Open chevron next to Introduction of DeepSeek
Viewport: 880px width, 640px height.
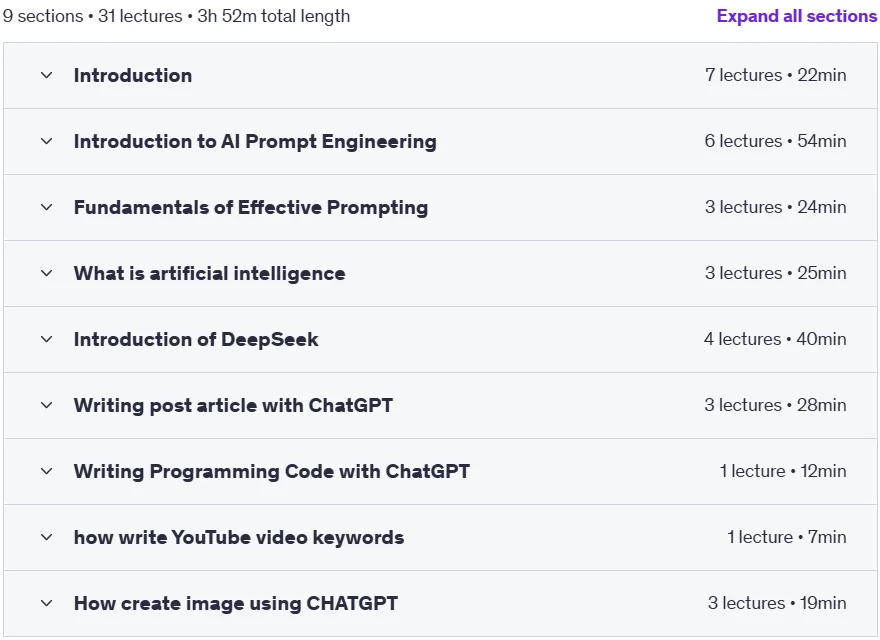coord(47,339)
